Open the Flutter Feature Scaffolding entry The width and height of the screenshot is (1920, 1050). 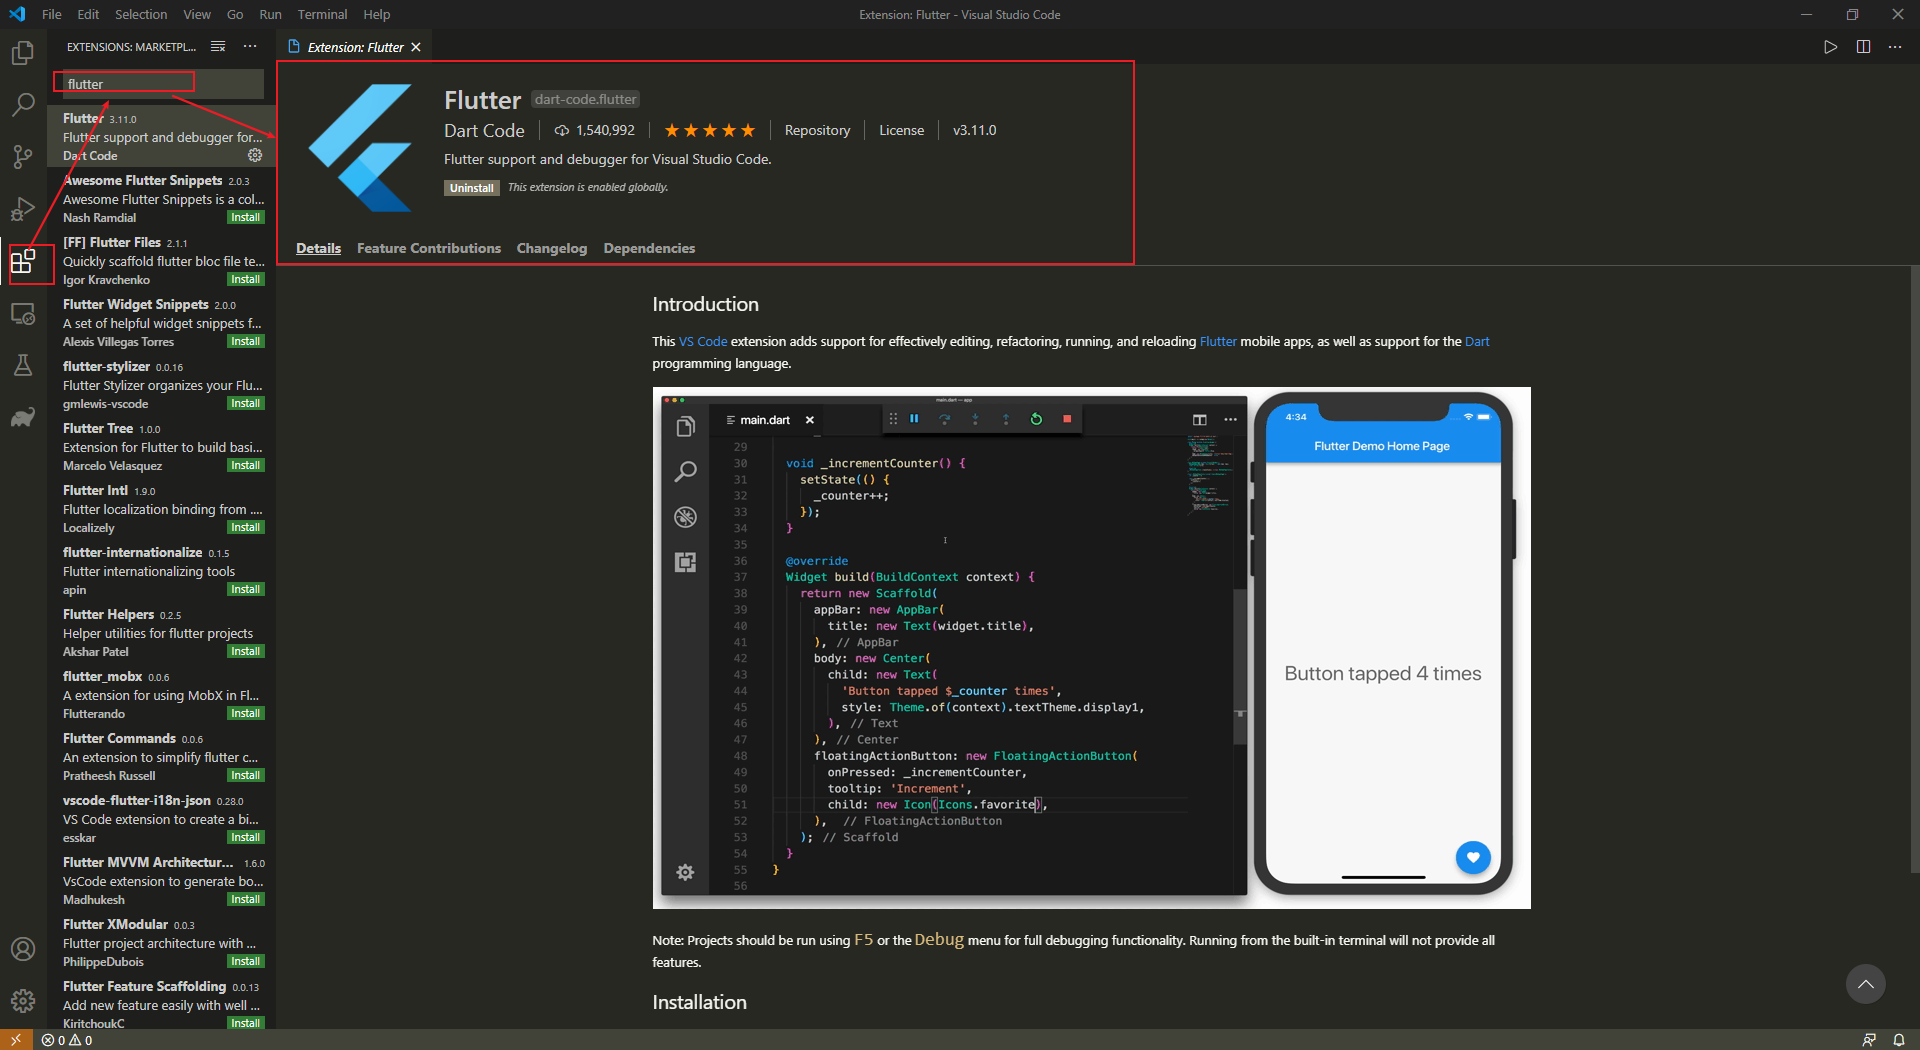pyautogui.click(x=161, y=1004)
